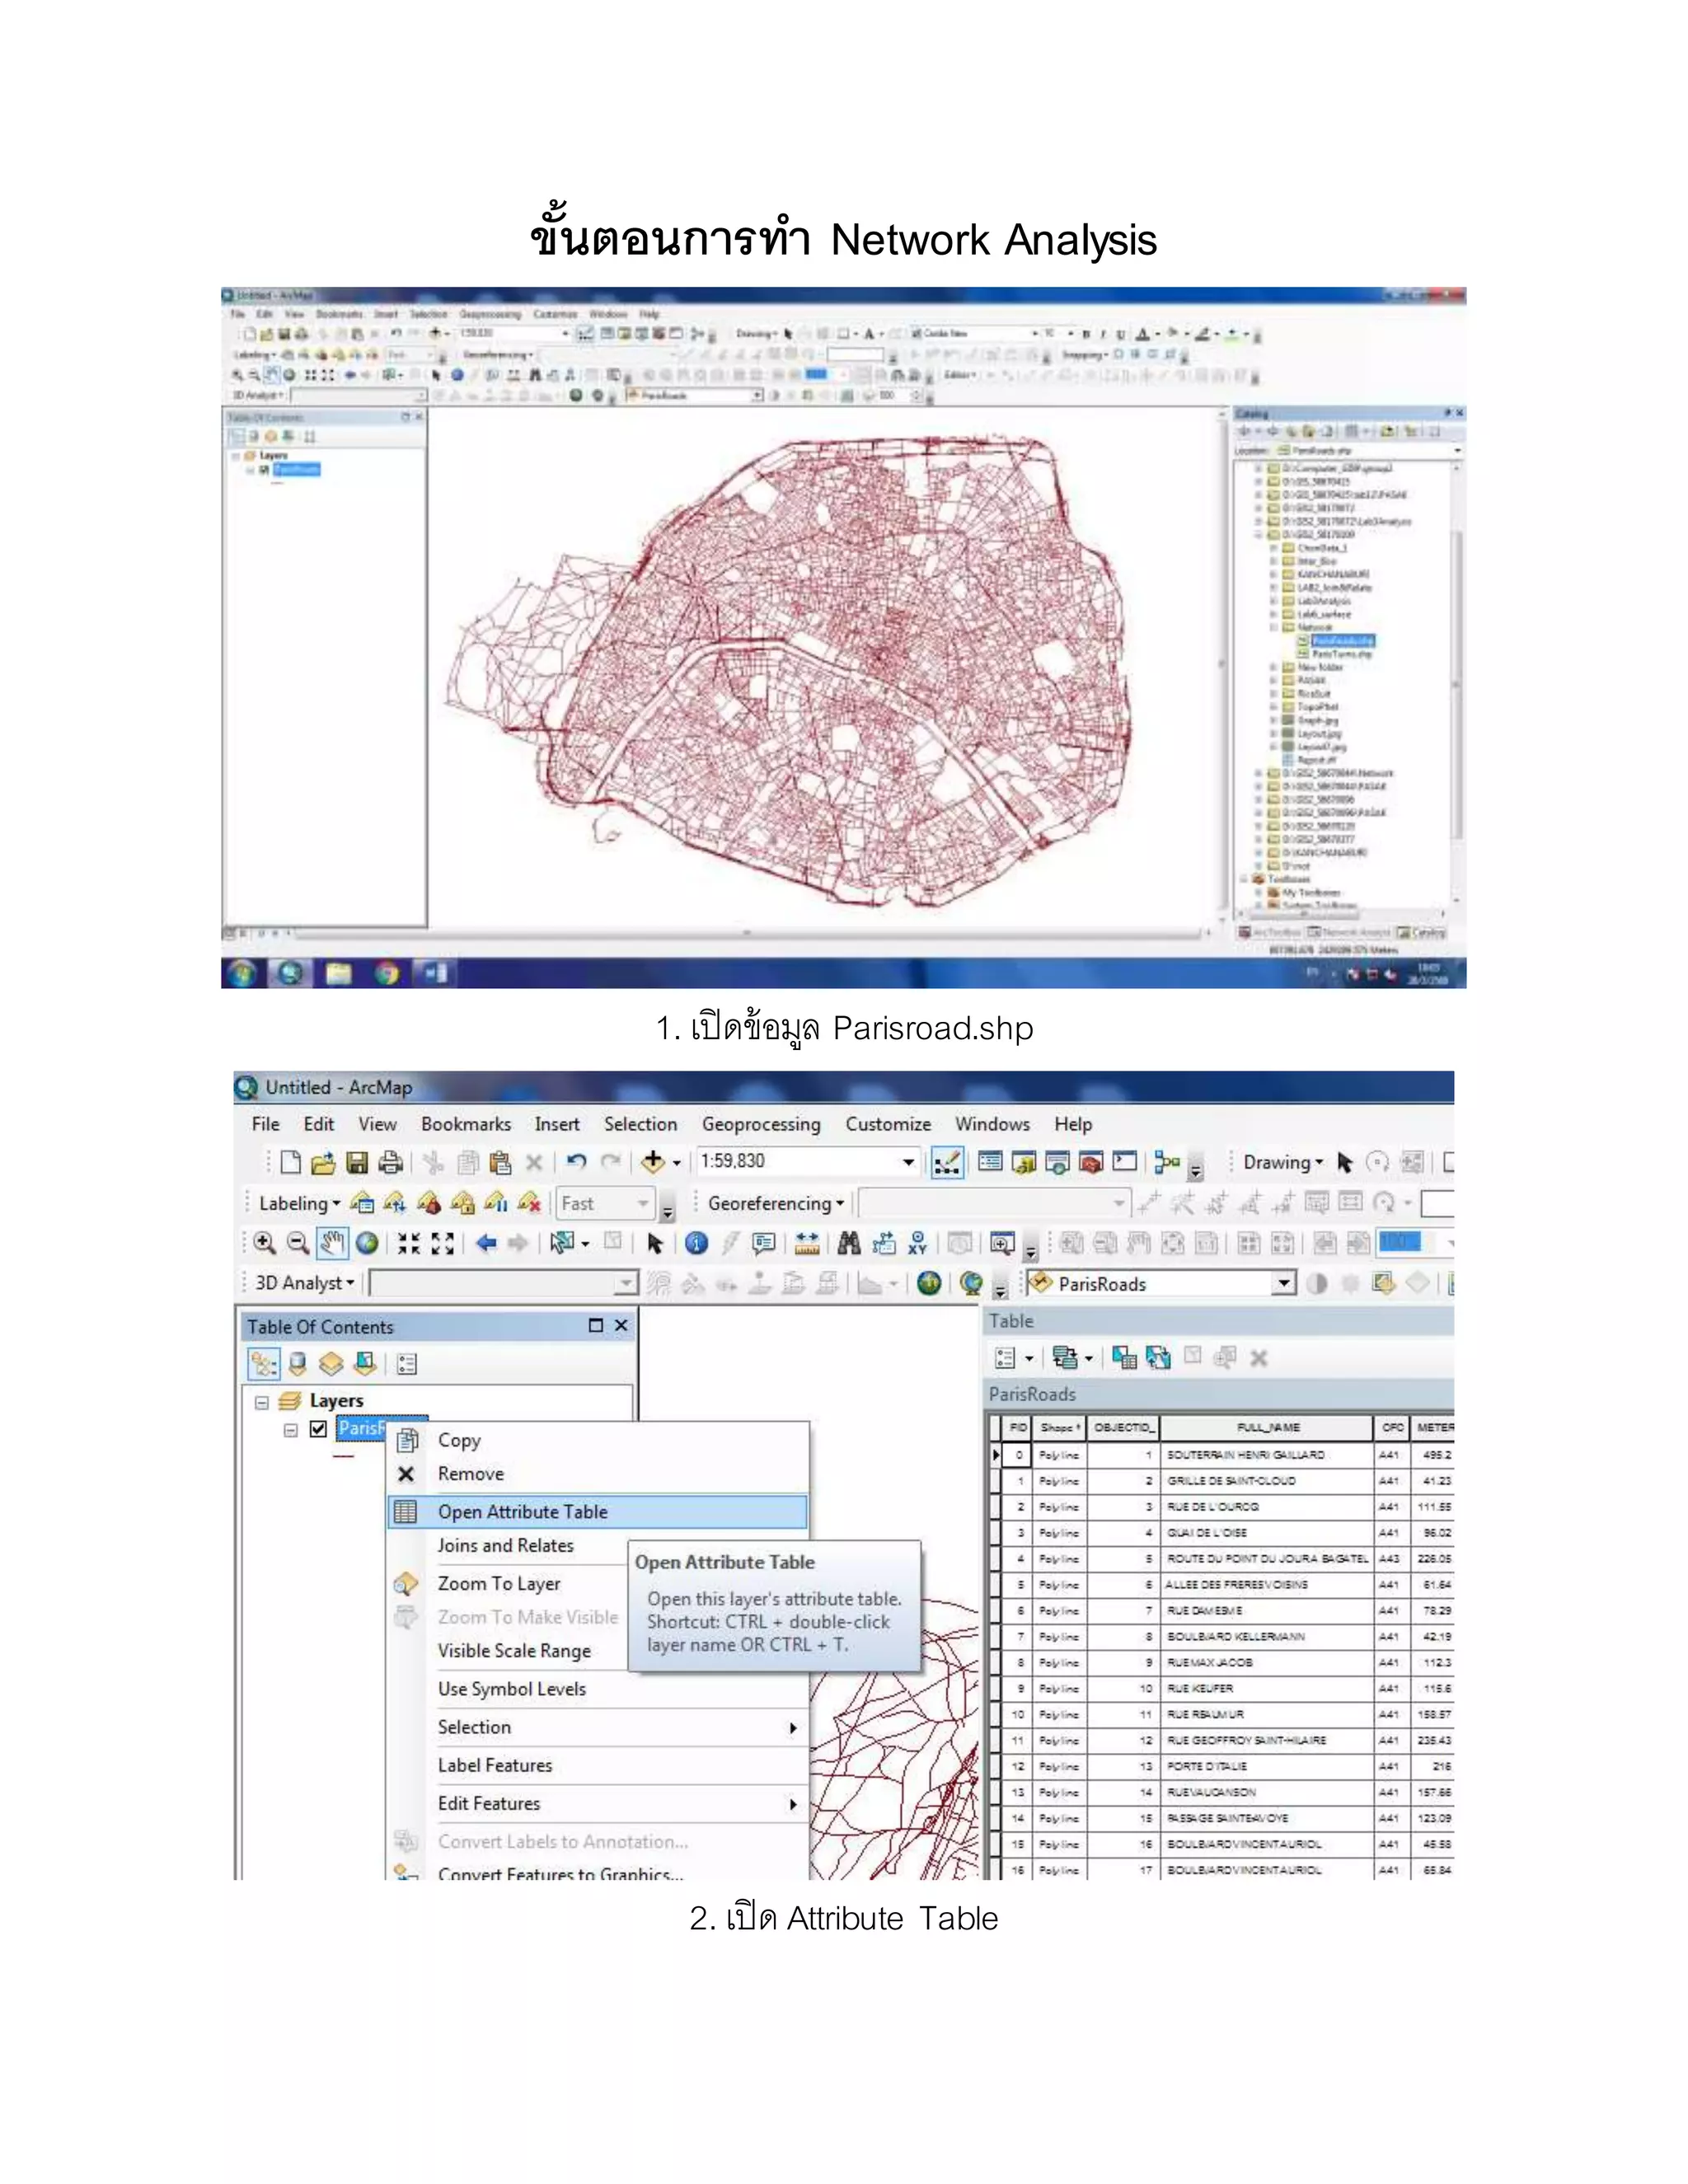This screenshot has width=1688, height=2184.
Task: Click Zoom To Layer option
Action: (498, 1584)
